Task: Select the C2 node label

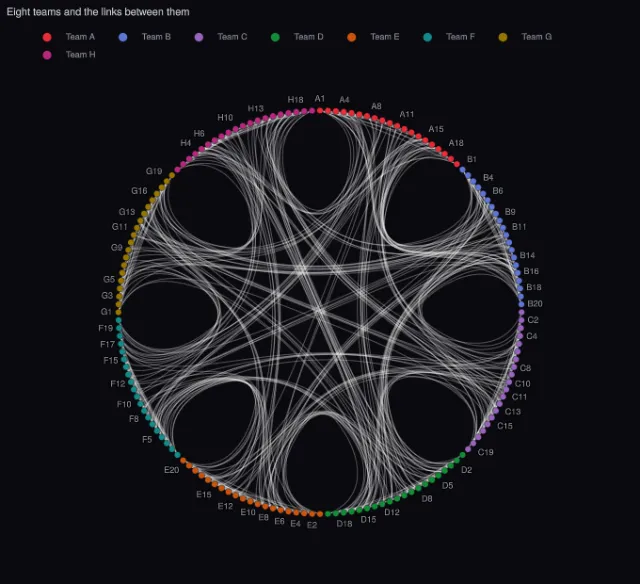Action: 533,320
